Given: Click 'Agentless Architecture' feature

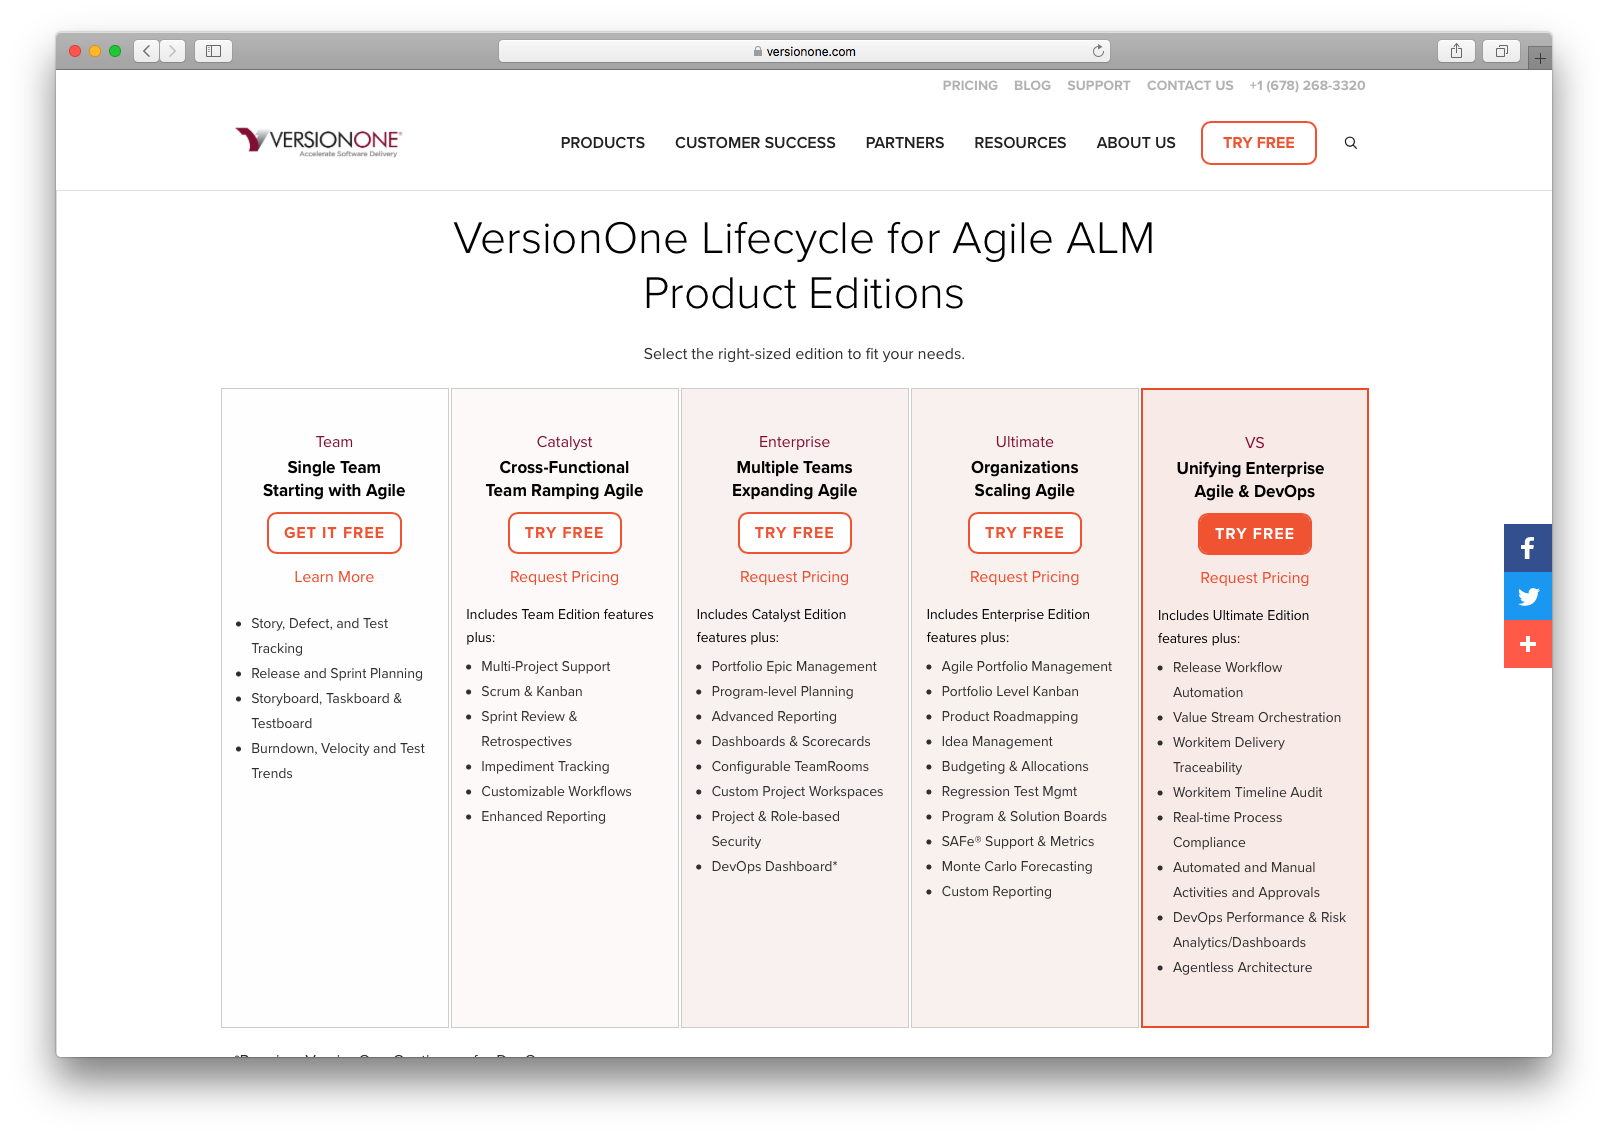Looking at the screenshot, I should 1242,968.
